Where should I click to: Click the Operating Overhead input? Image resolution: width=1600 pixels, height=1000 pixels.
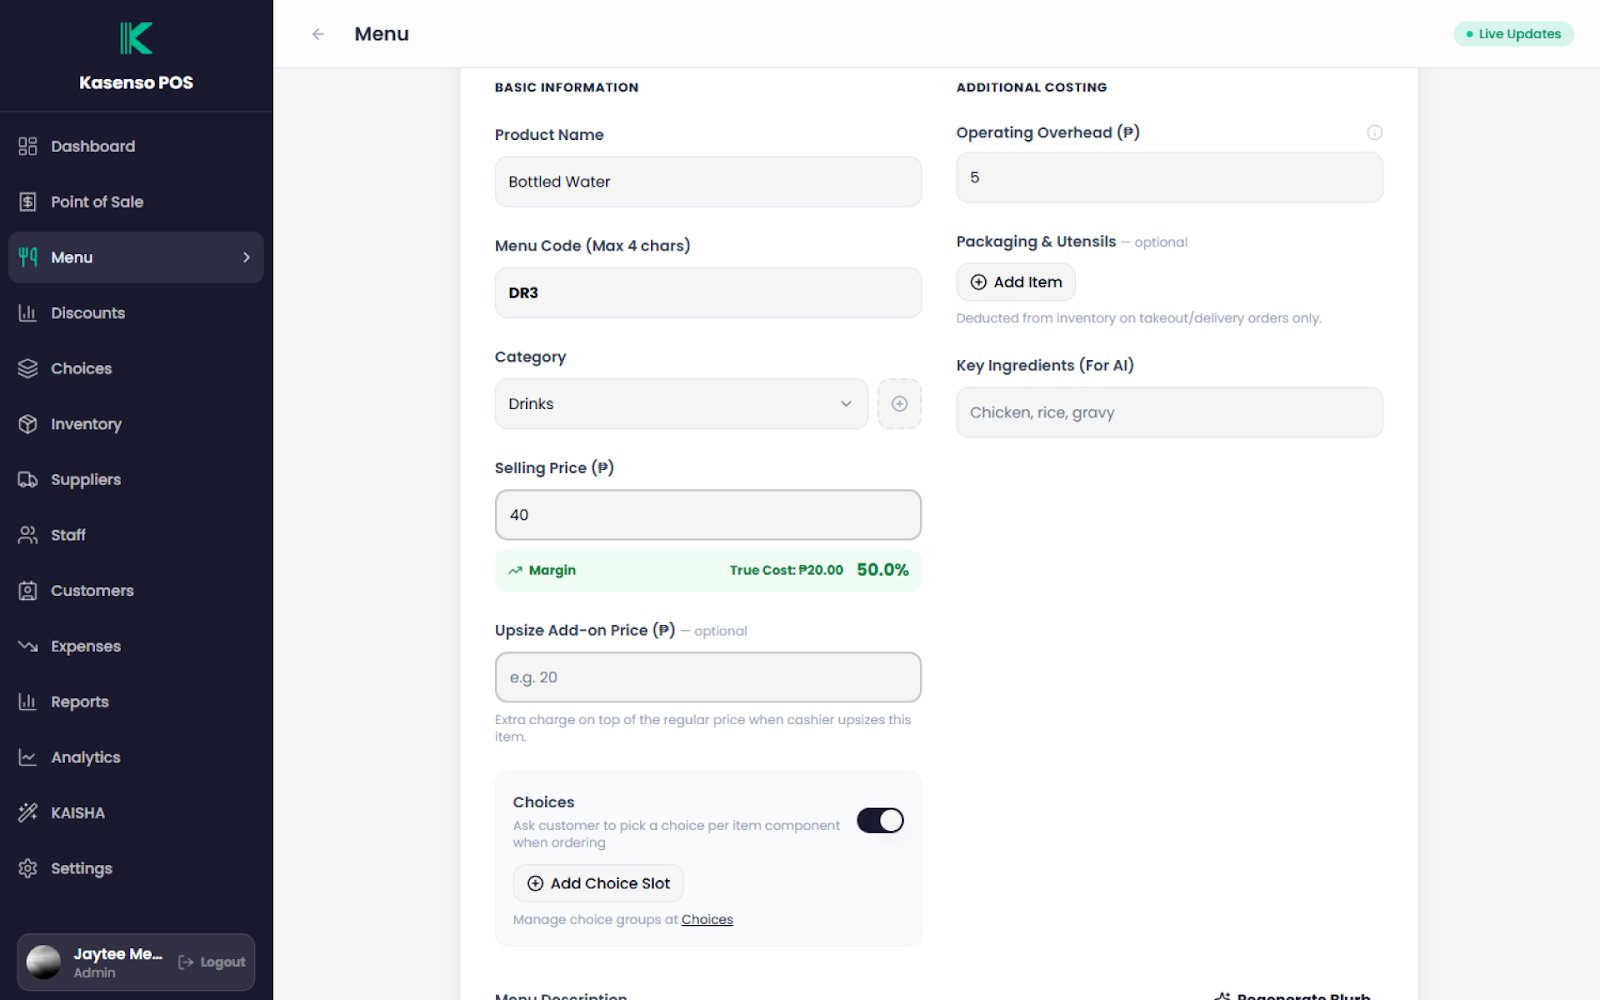(1169, 178)
